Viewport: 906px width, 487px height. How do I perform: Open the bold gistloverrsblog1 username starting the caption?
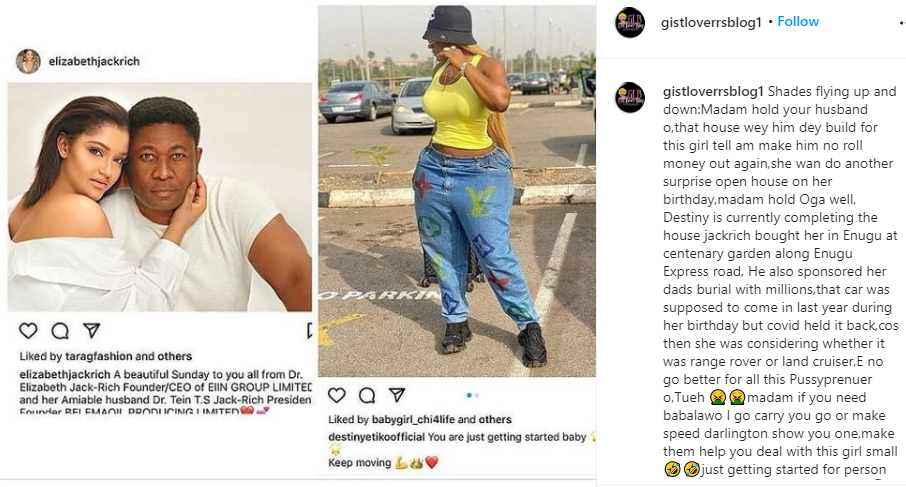(x=712, y=91)
